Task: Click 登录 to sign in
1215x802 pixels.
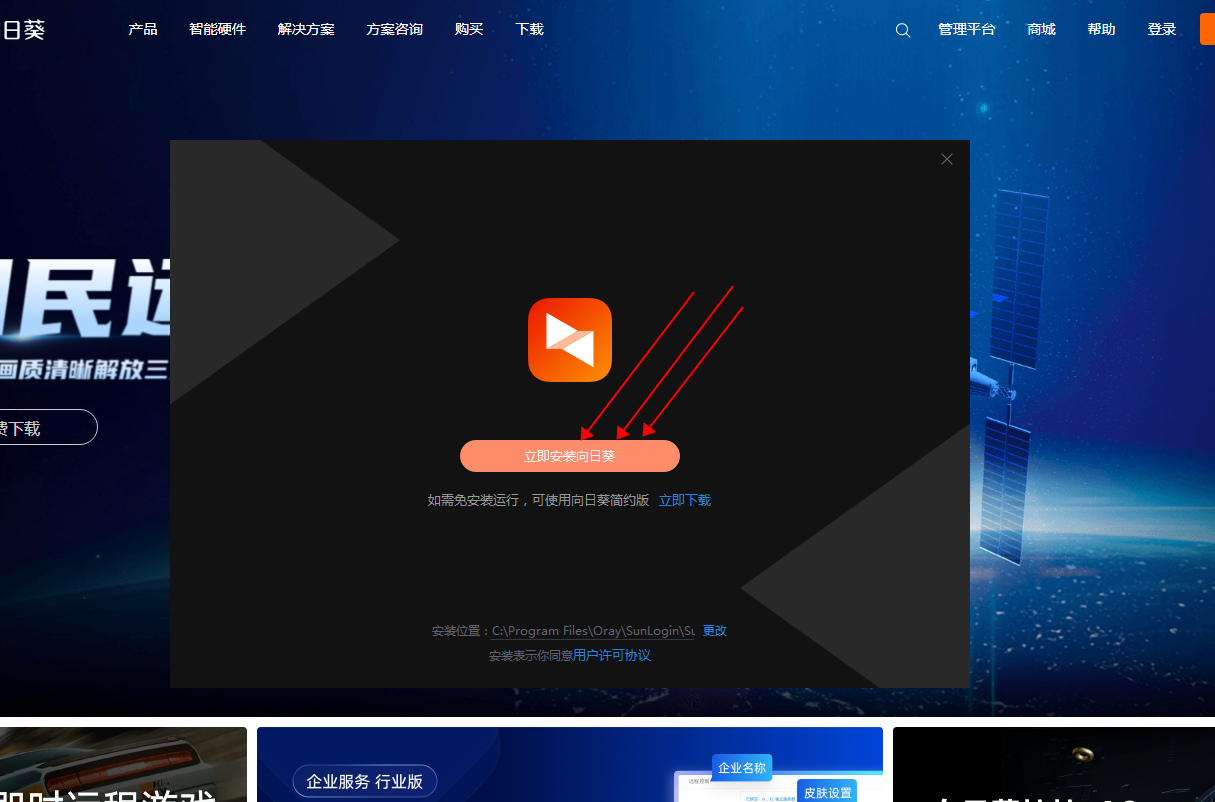Action: (x=1162, y=30)
